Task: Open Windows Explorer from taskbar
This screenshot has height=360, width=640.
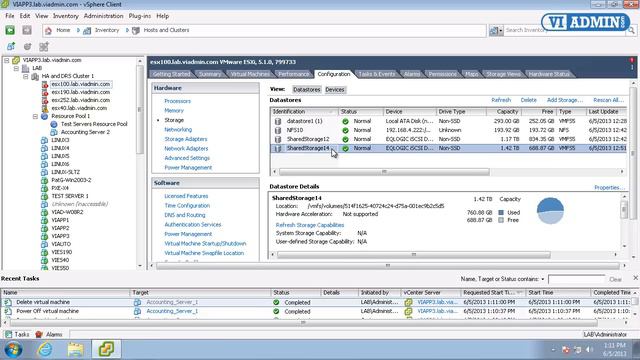Action: click(x=76, y=350)
